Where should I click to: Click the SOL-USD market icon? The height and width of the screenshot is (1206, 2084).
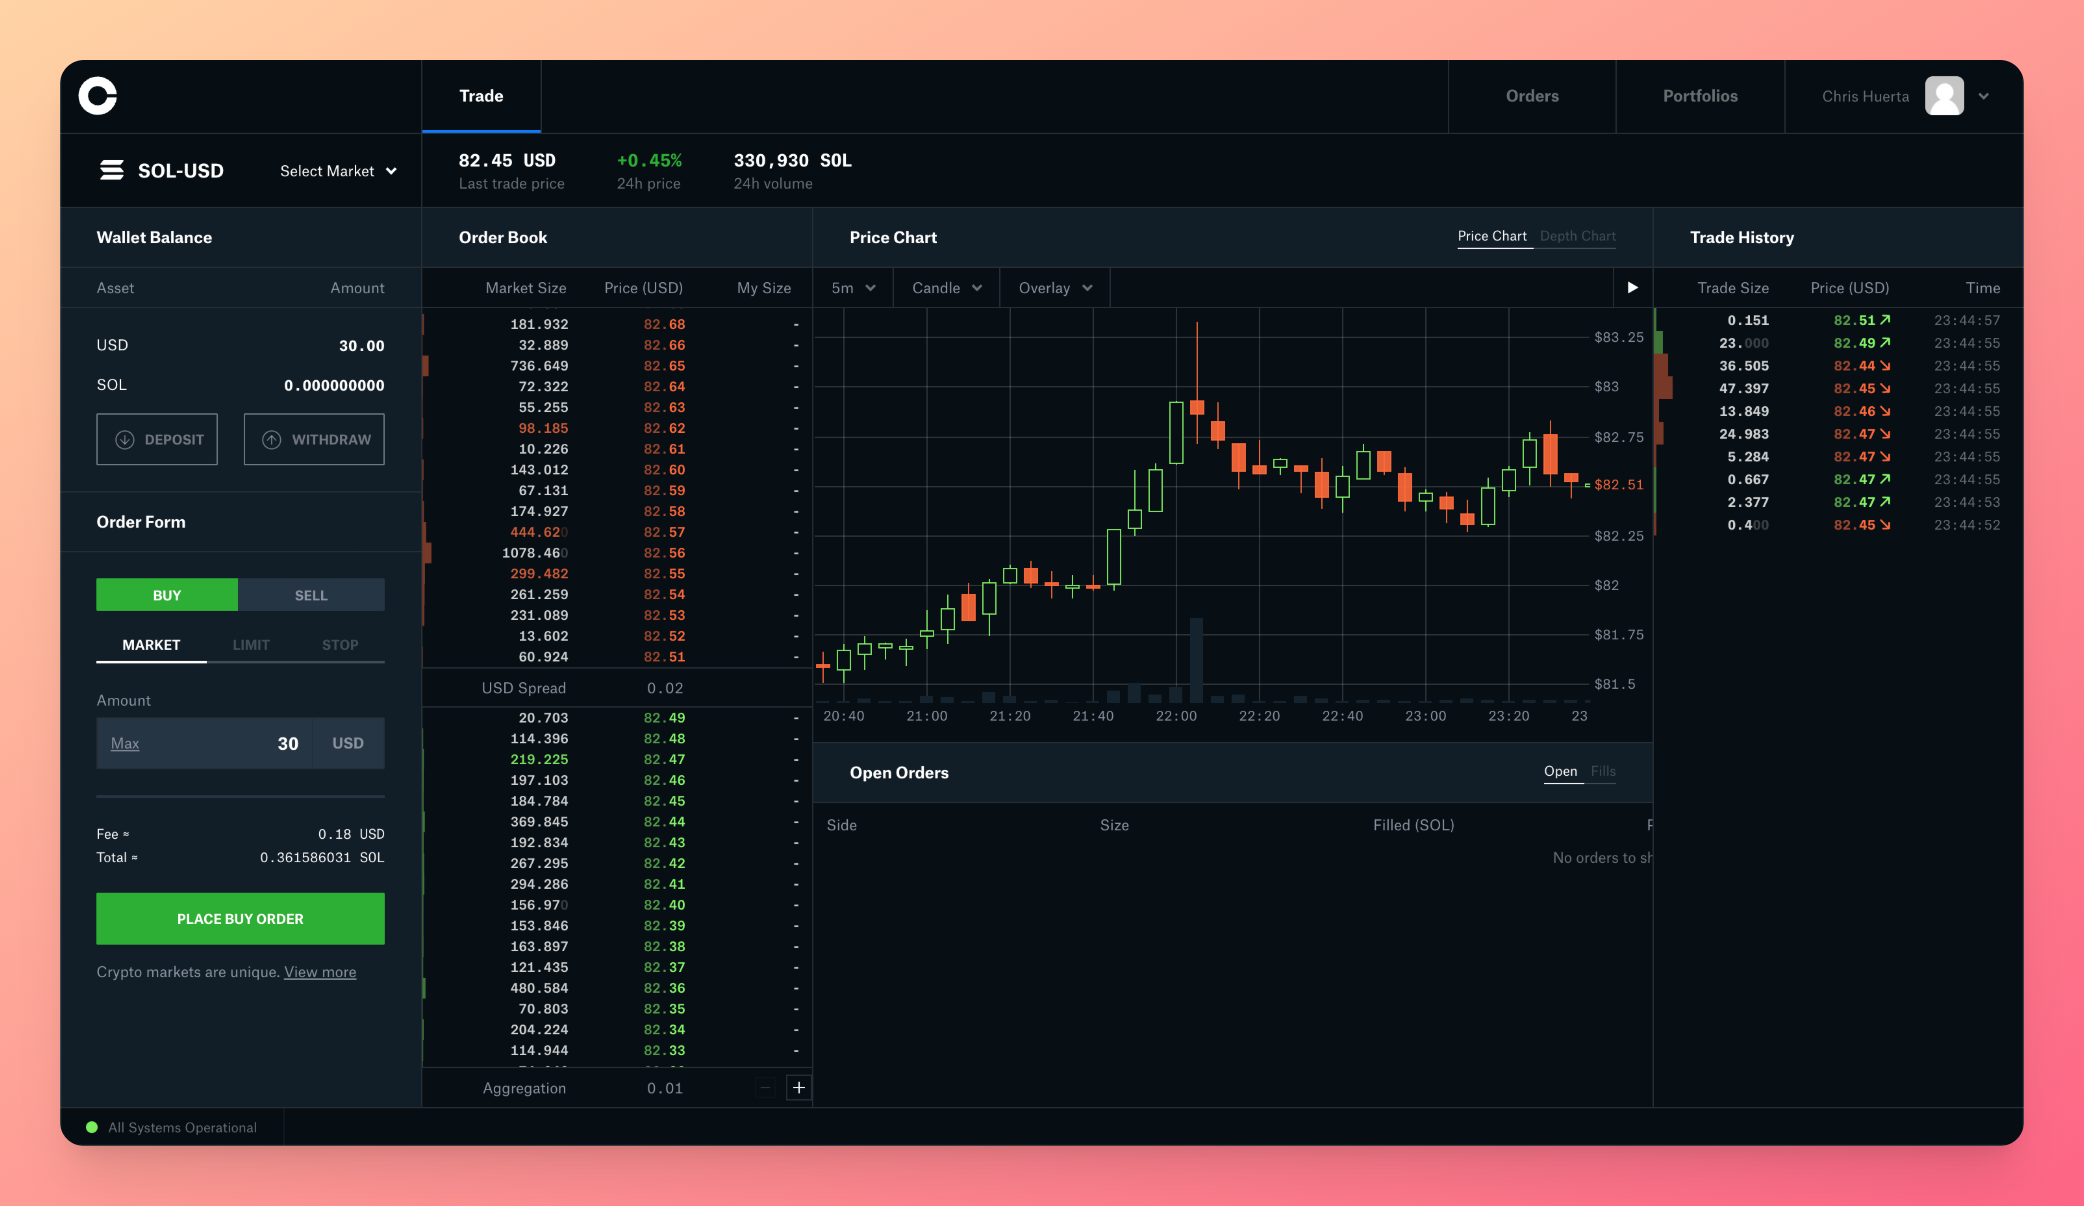[x=112, y=171]
